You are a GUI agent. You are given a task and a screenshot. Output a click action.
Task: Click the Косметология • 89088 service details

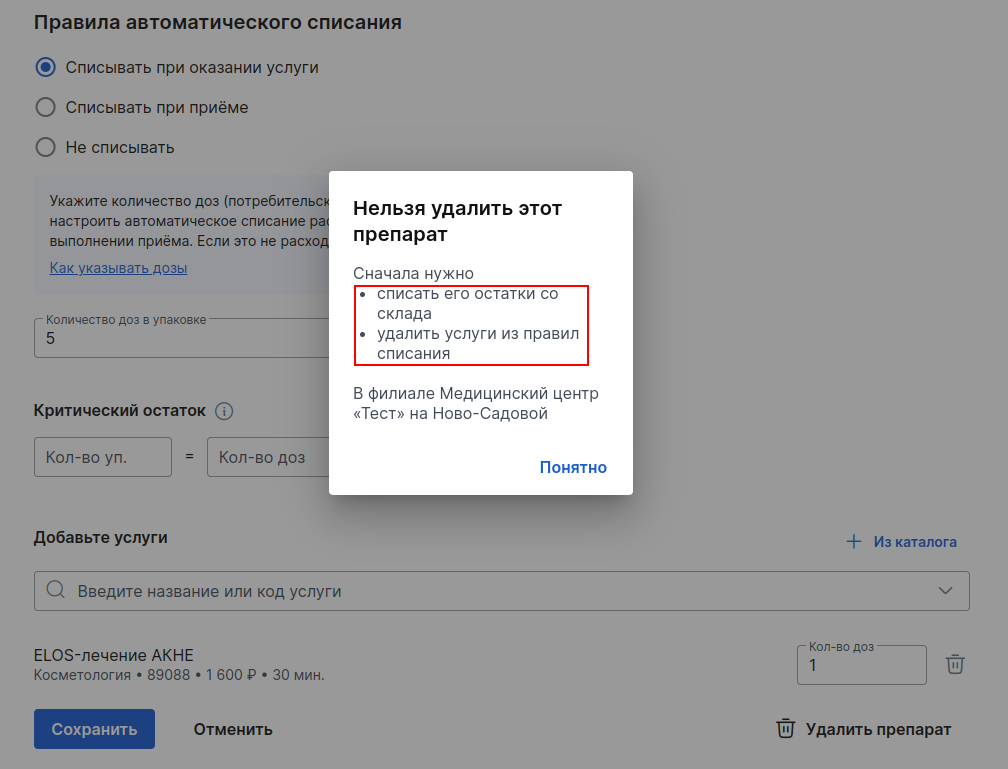179,675
